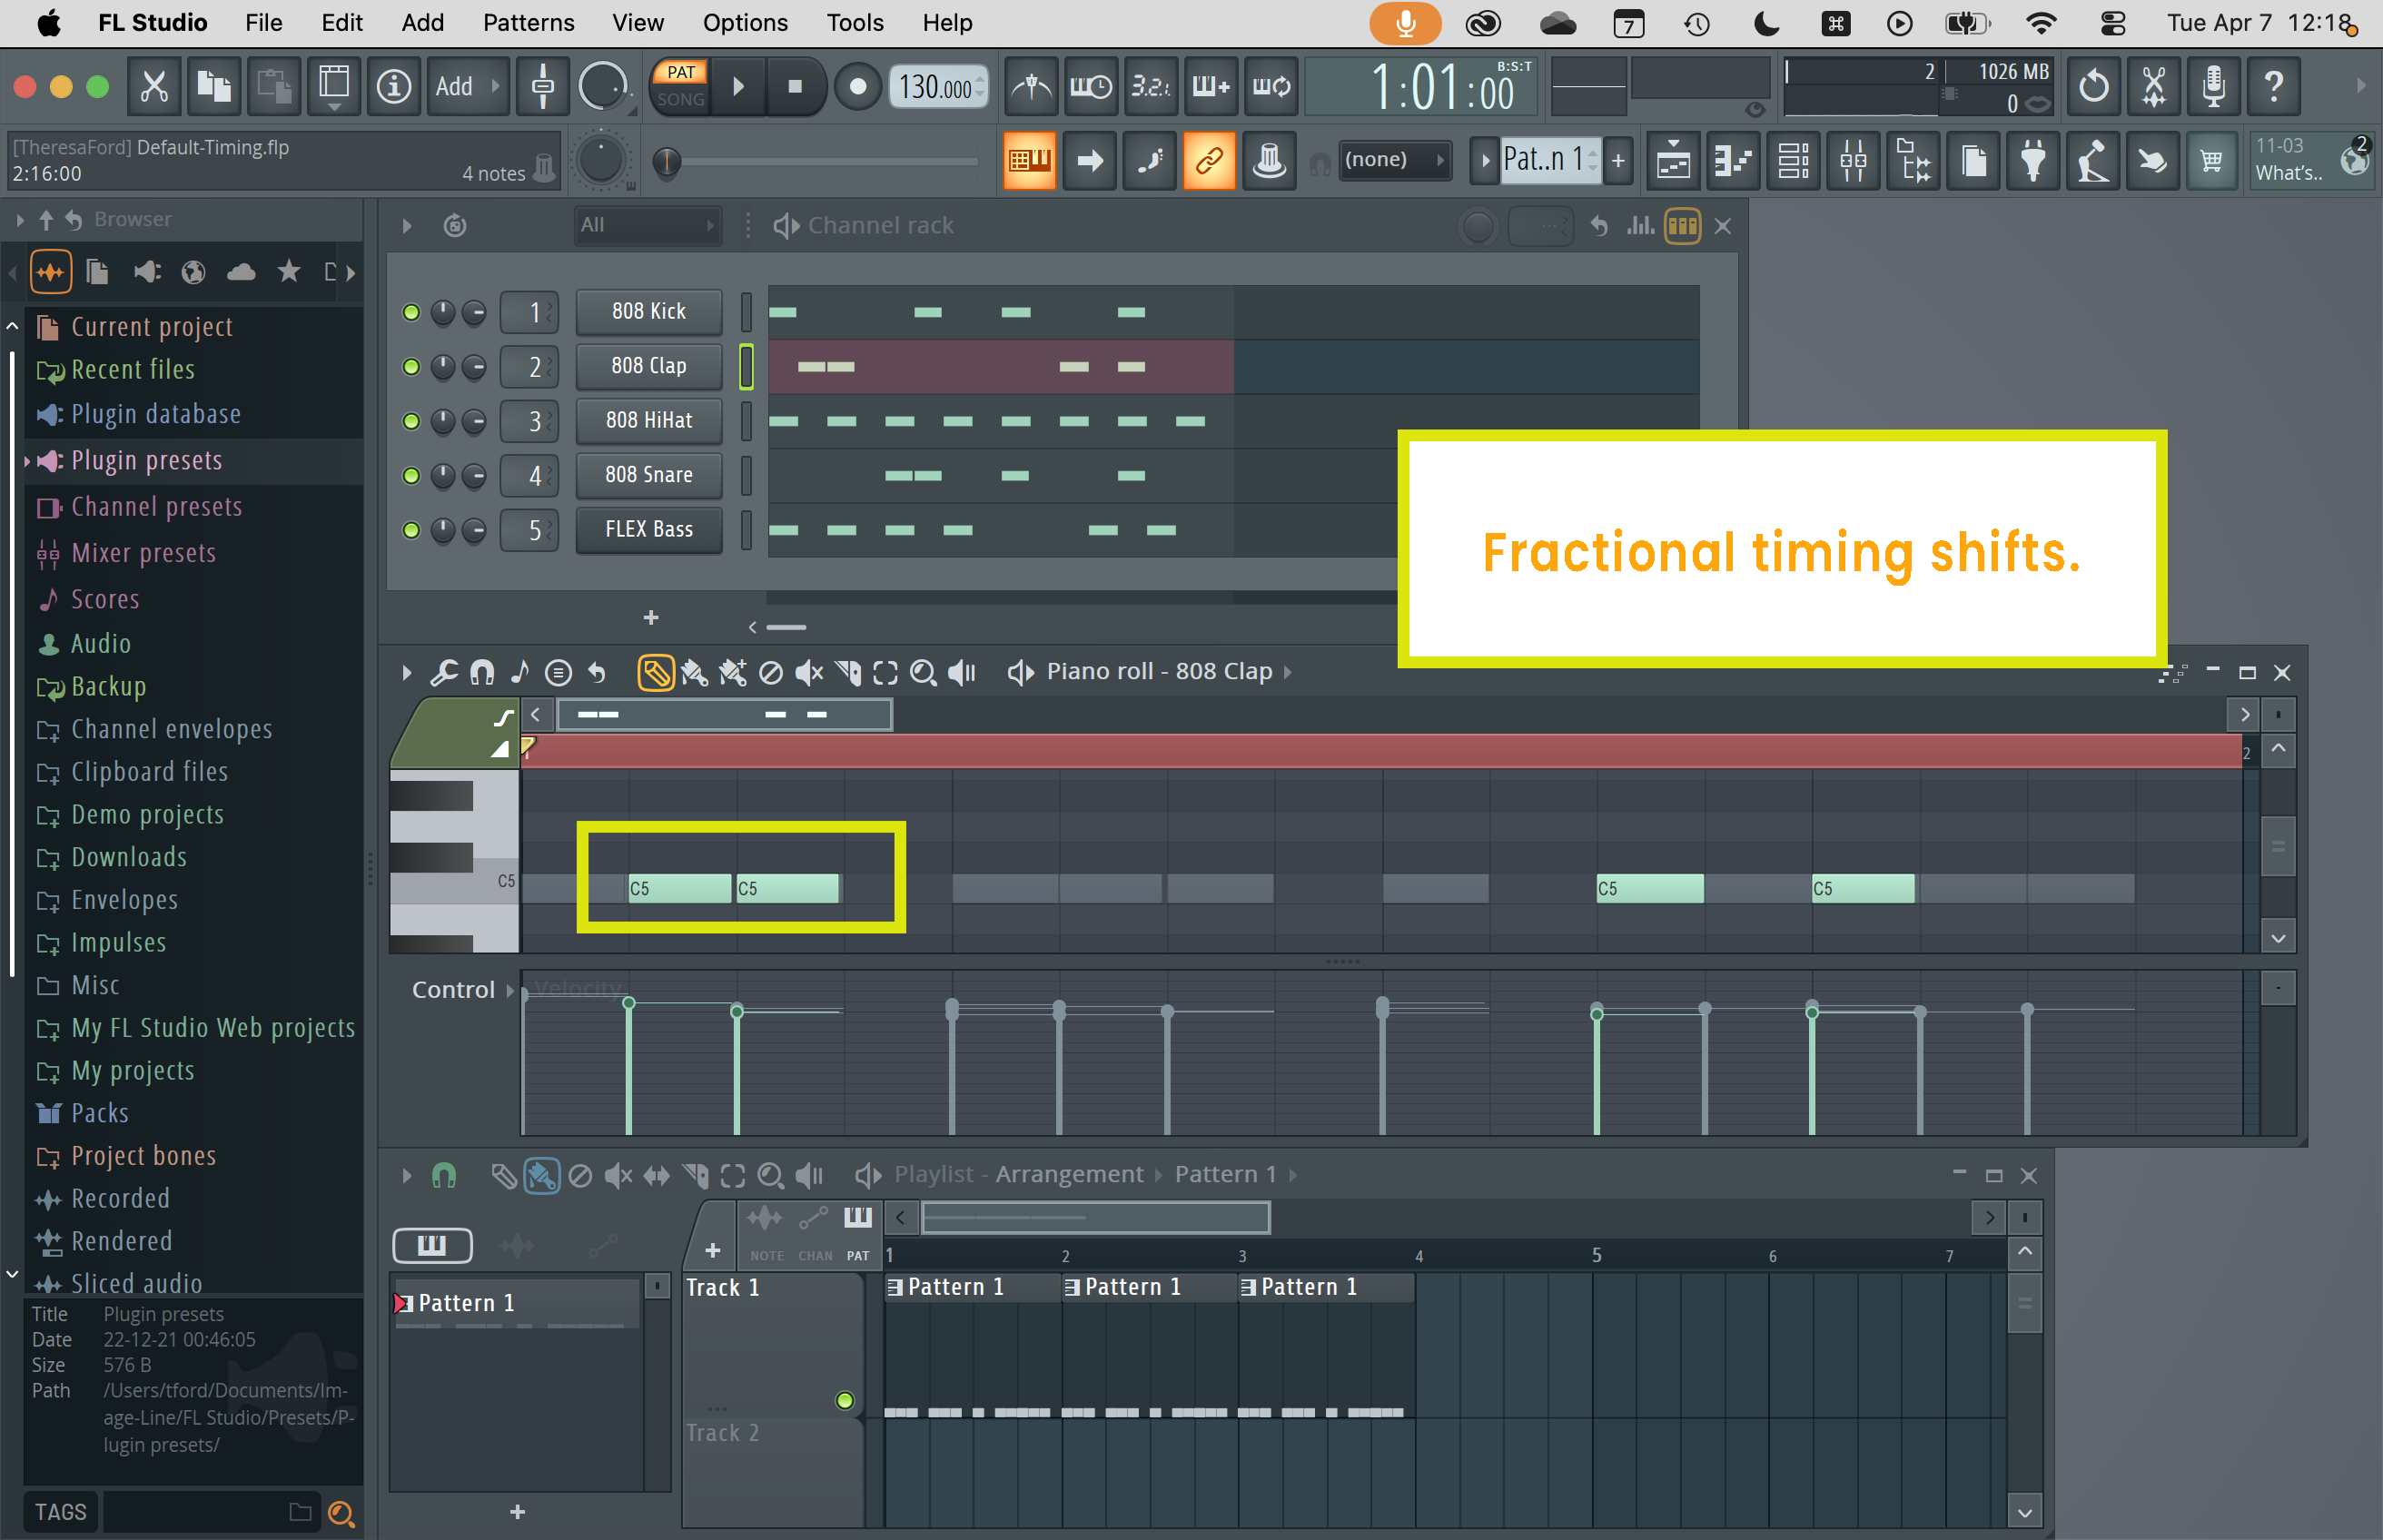Select the Paint tool in Piano roll
This screenshot has height=1540, width=2383.
[x=694, y=673]
